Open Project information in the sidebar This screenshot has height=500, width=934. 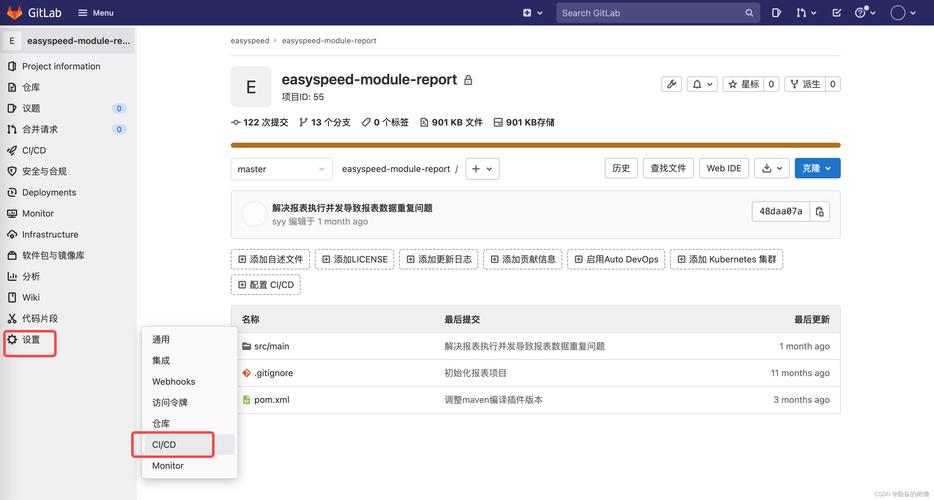coord(61,66)
